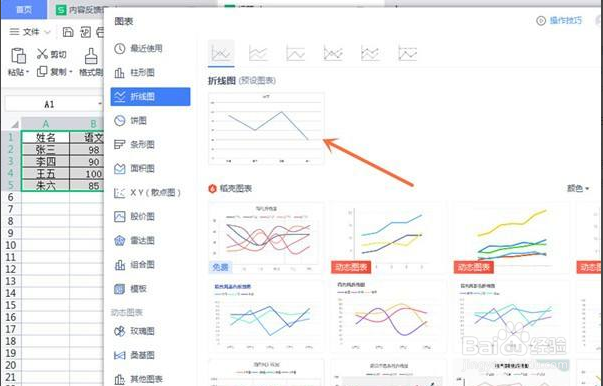Click the 粘贴 paste icon in the toolbar
The height and width of the screenshot is (386, 603).
[18, 56]
